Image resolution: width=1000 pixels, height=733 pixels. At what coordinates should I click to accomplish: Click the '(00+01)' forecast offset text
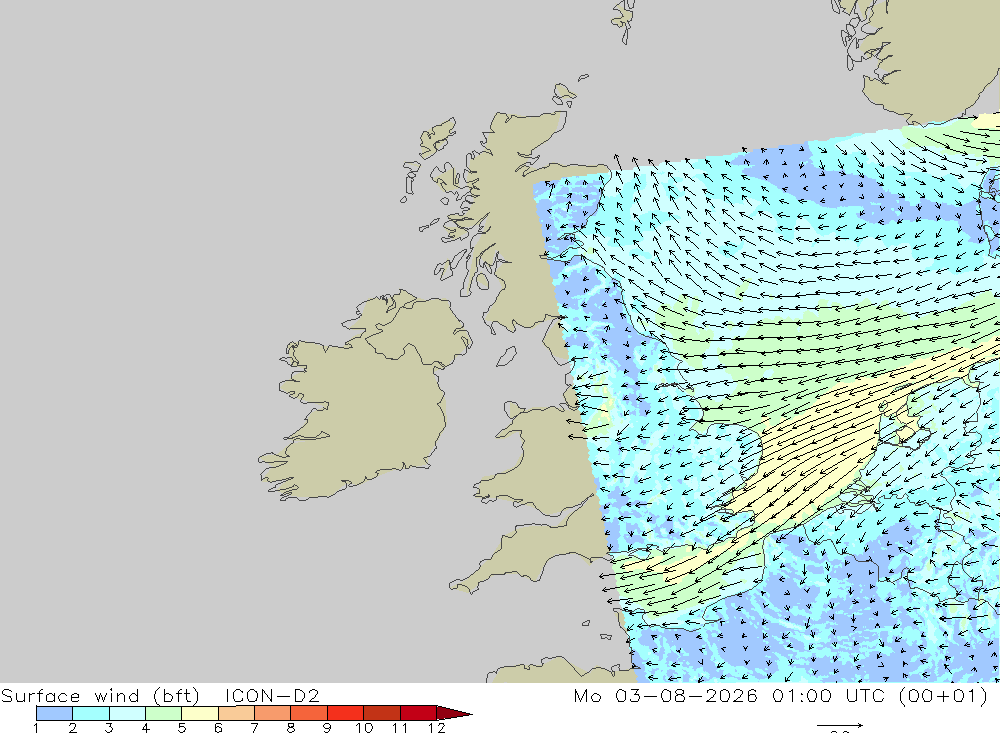tap(944, 696)
